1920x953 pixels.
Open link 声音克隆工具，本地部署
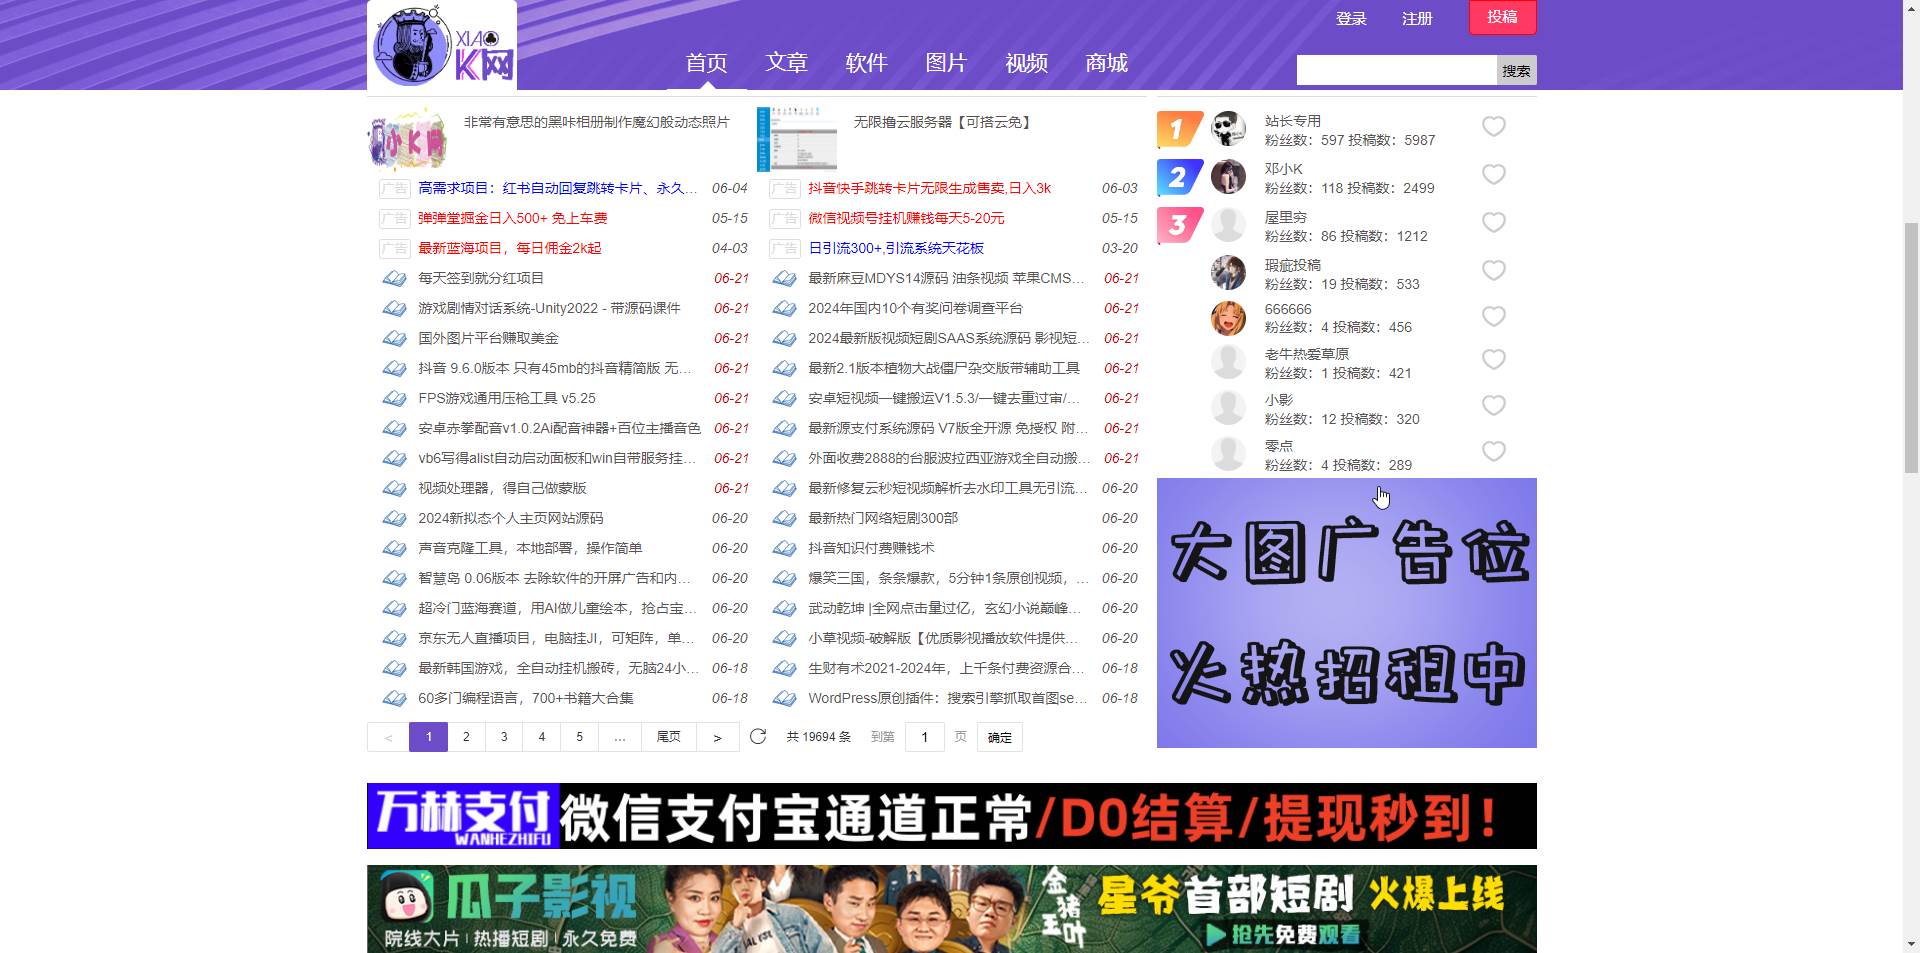pos(530,548)
